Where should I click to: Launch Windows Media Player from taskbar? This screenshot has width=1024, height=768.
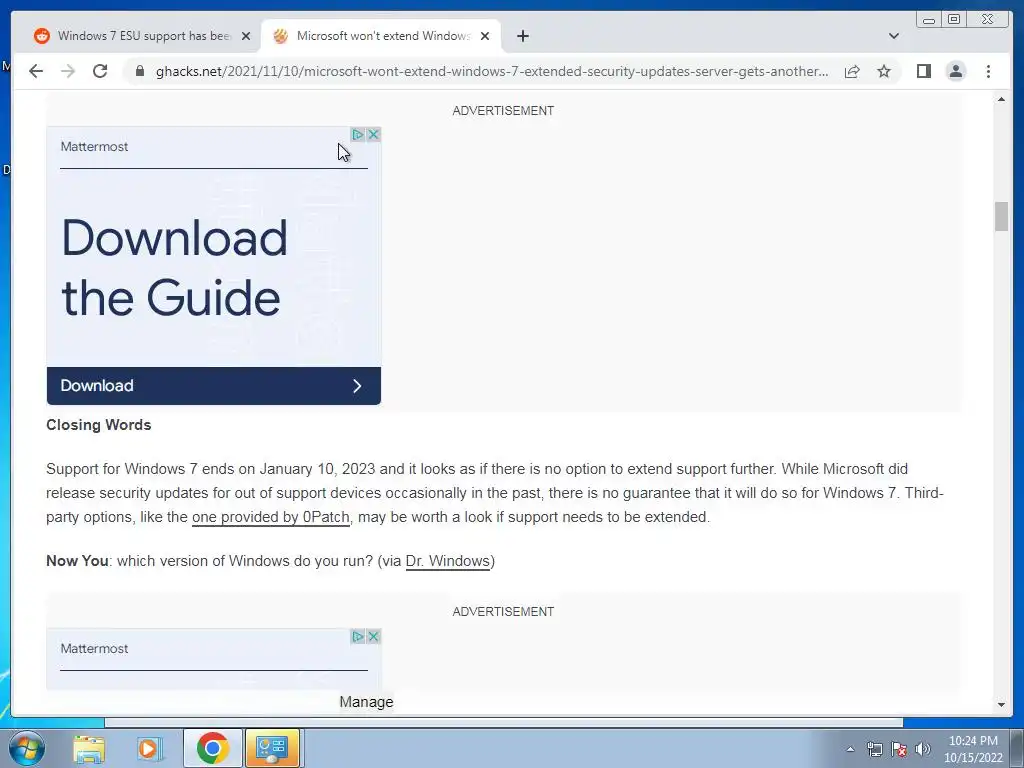pos(149,748)
